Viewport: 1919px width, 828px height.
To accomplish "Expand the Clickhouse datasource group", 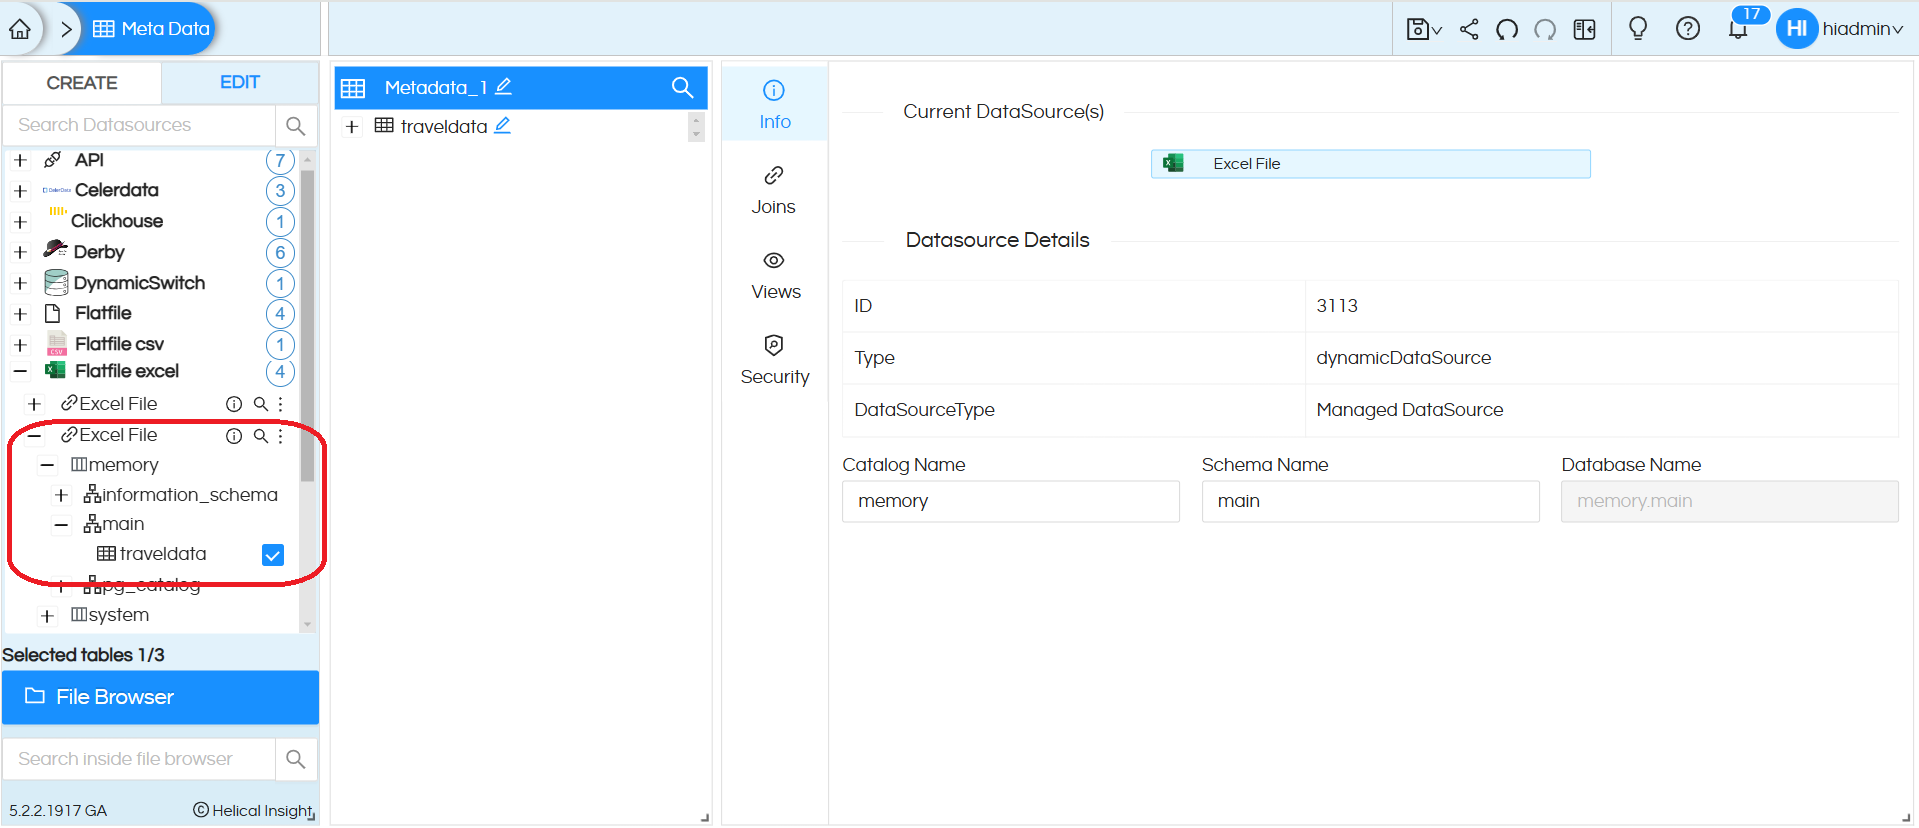I will (20, 222).
